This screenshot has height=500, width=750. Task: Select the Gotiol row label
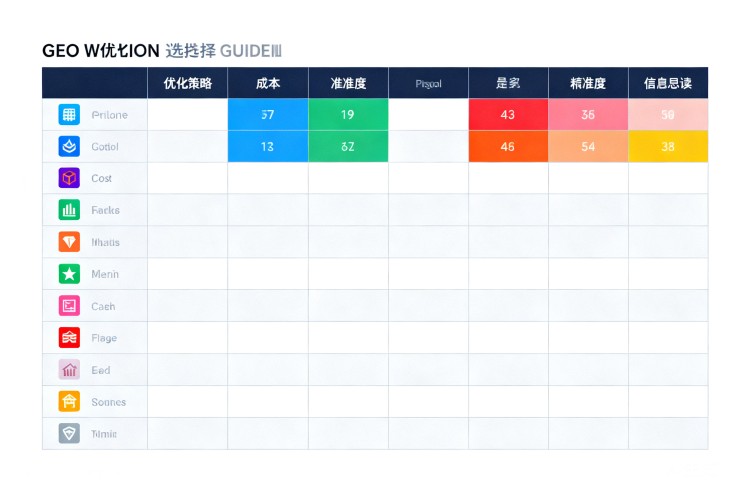pos(105,147)
